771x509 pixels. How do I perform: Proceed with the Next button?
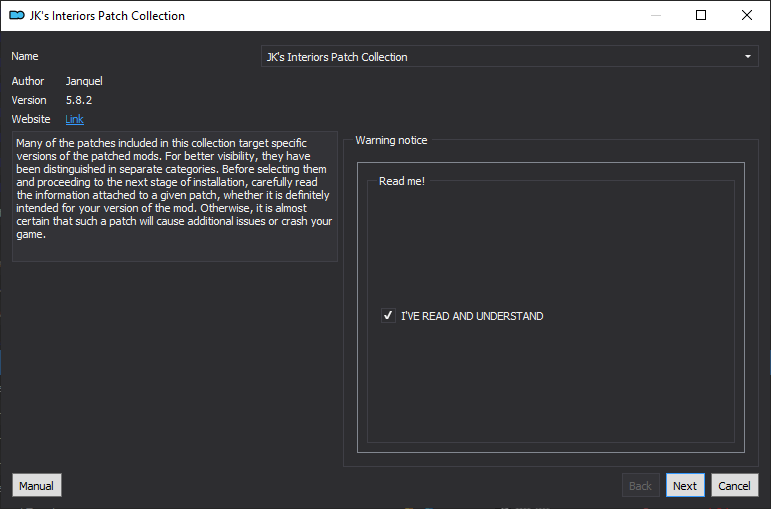[x=685, y=485]
